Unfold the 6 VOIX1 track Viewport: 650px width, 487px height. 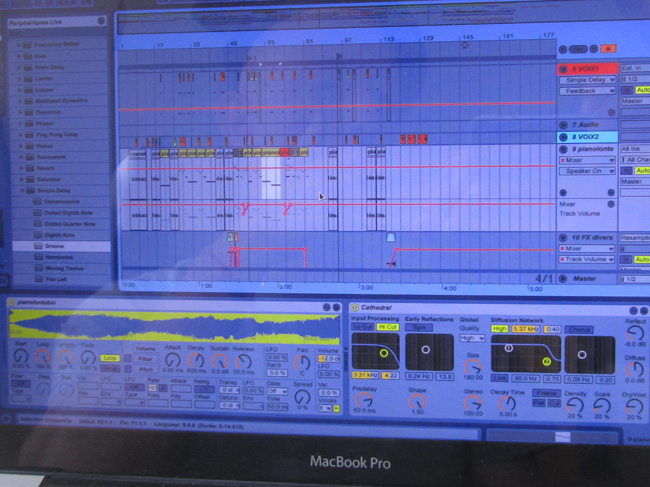(563, 69)
